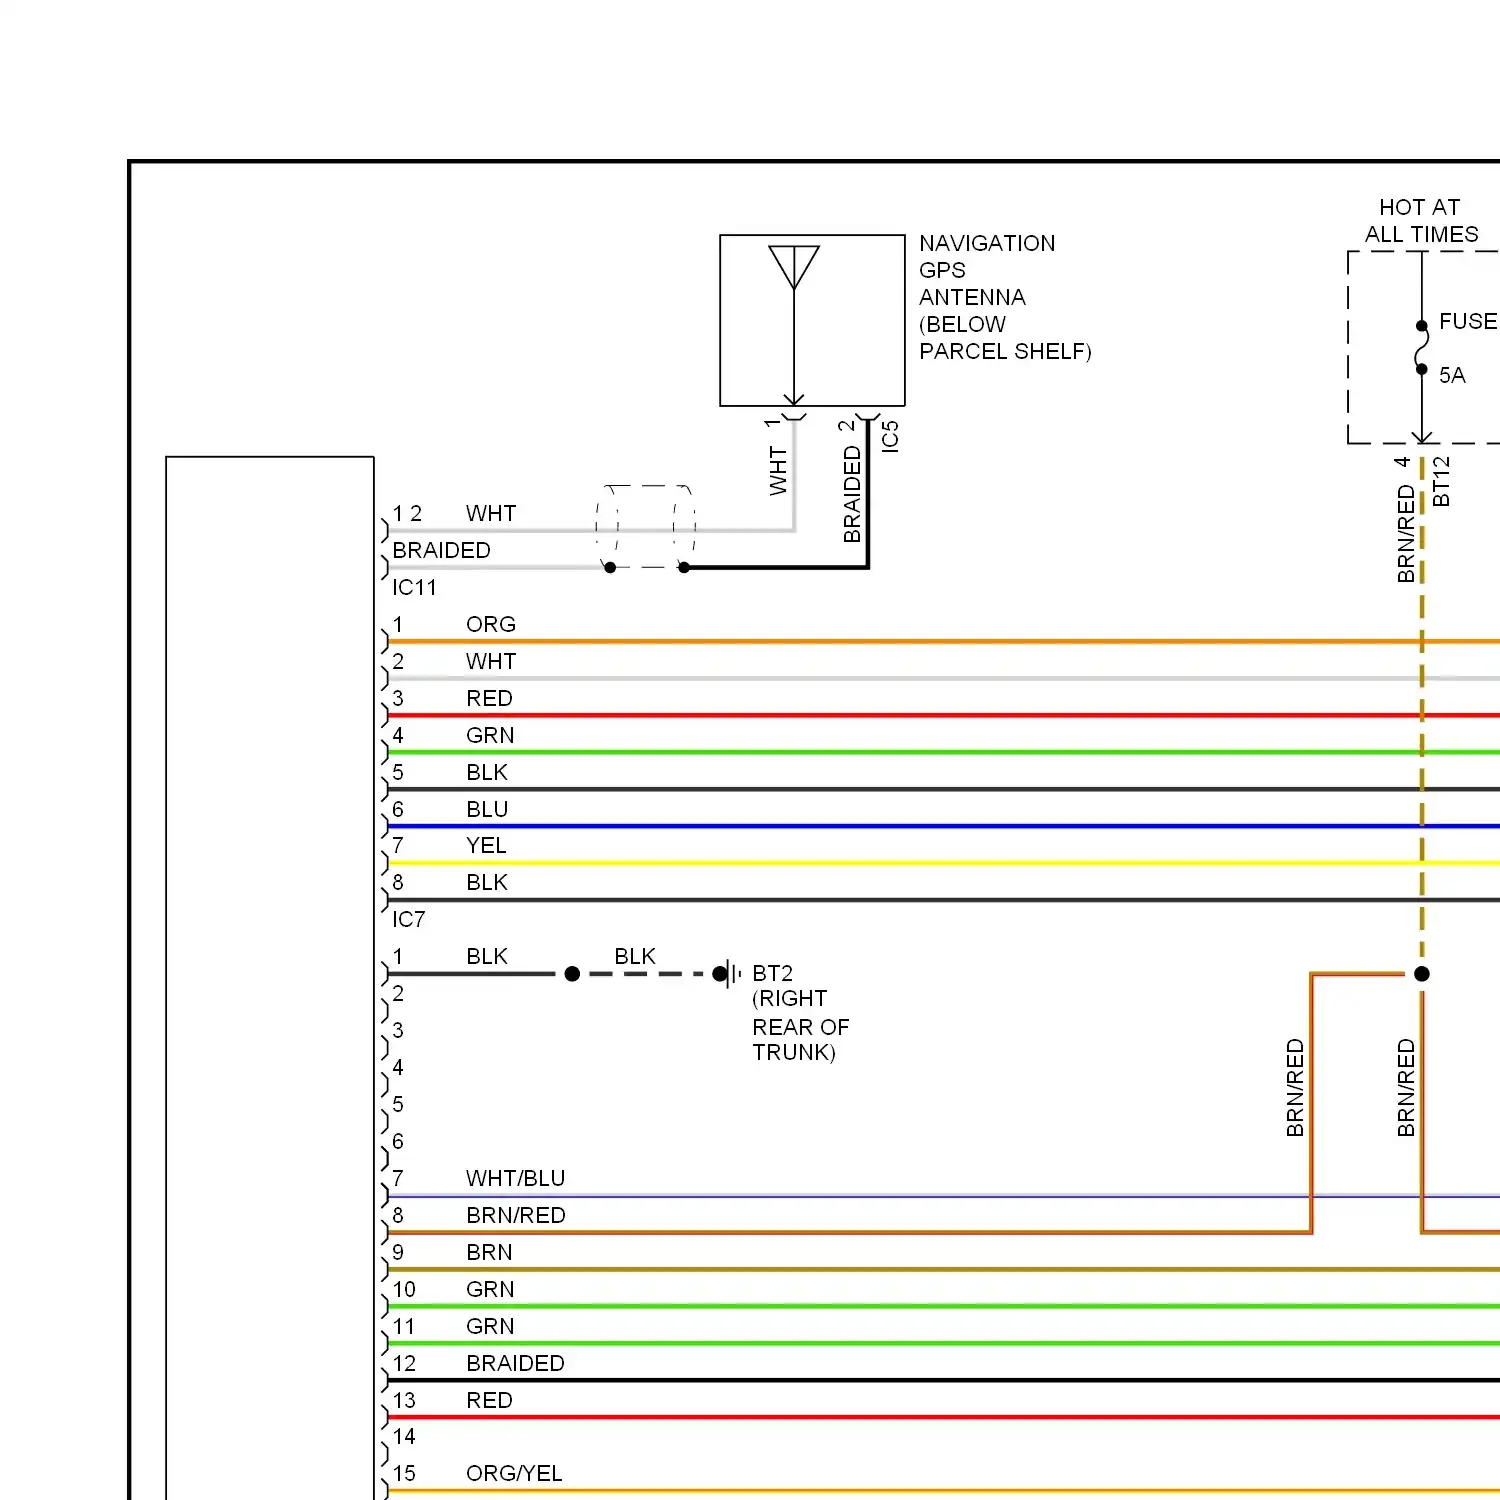Click the vertical WHT label under the antenna
1500x1500 pixels.
point(778,471)
